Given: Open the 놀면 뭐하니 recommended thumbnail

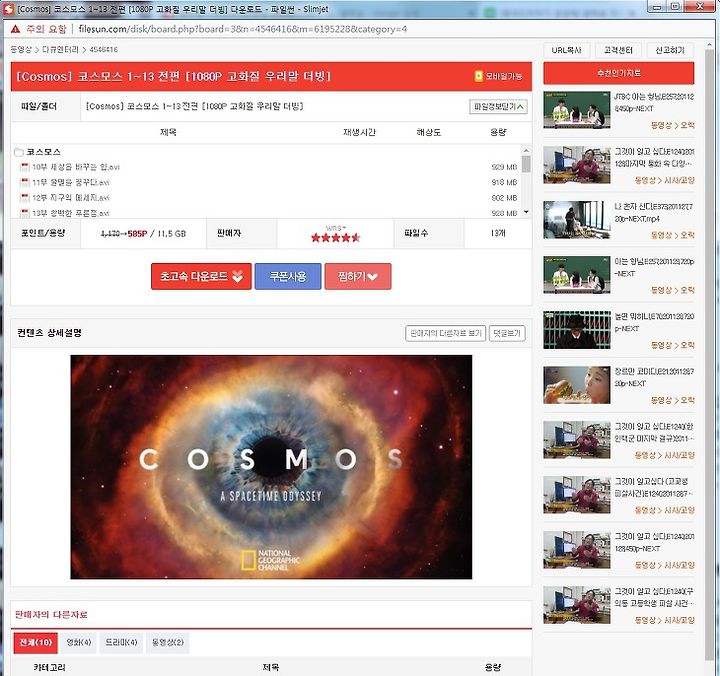Looking at the screenshot, I should pos(577,330).
